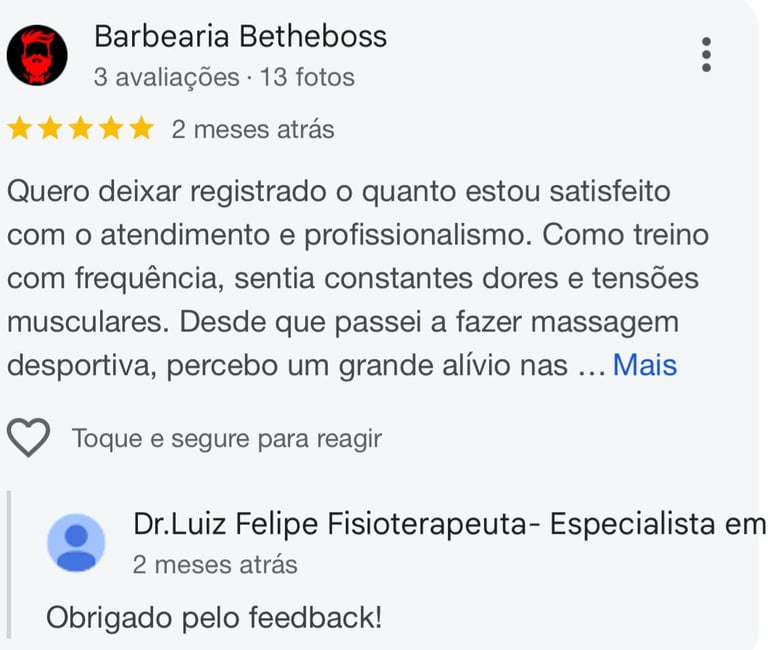768x650 pixels.
Task: Tap the 'Toque e segure para reagir' label
Action: point(227,438)
